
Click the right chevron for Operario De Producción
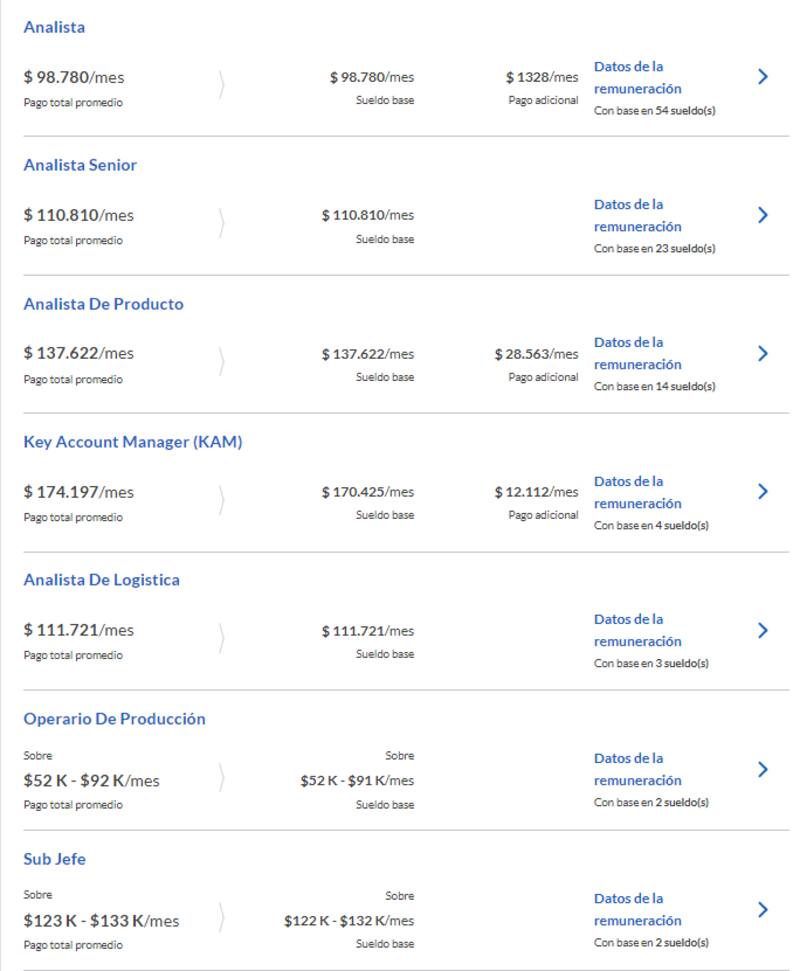(763, 769)
